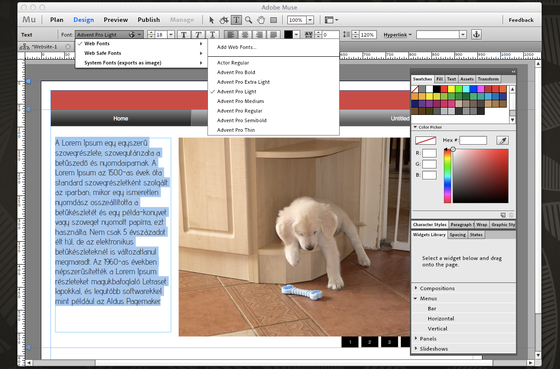This screenshot has width=560, height=369.
Task: Switch to the Spacing tab
Action: tap(458, 235)
